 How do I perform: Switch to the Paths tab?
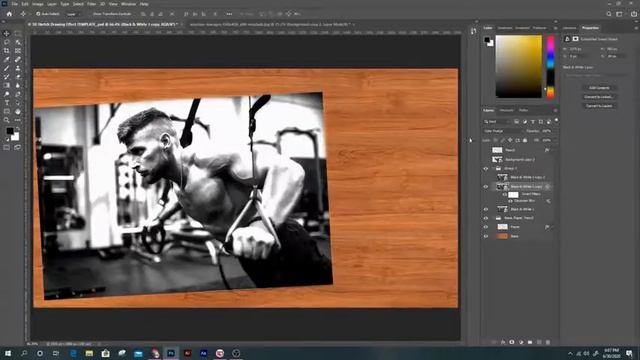(x=523, y=110)
